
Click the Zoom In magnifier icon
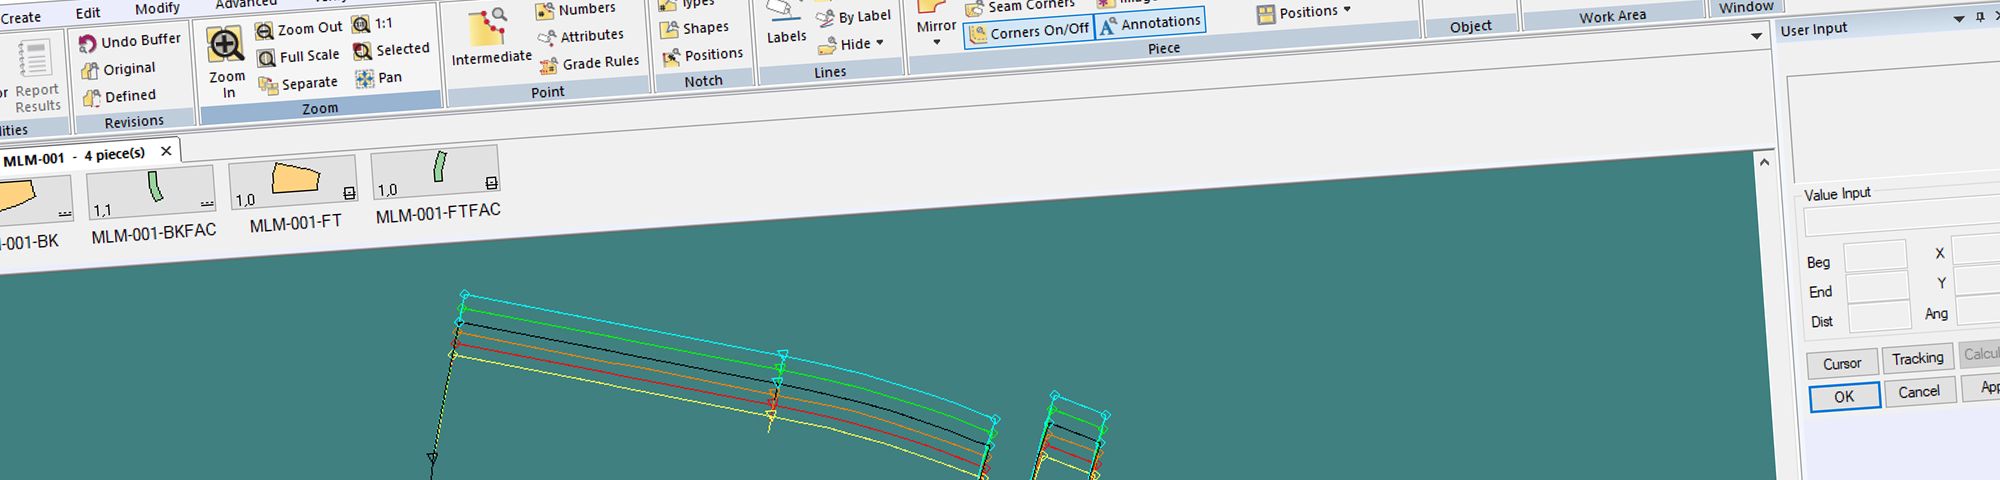click(x=224, y=45)
